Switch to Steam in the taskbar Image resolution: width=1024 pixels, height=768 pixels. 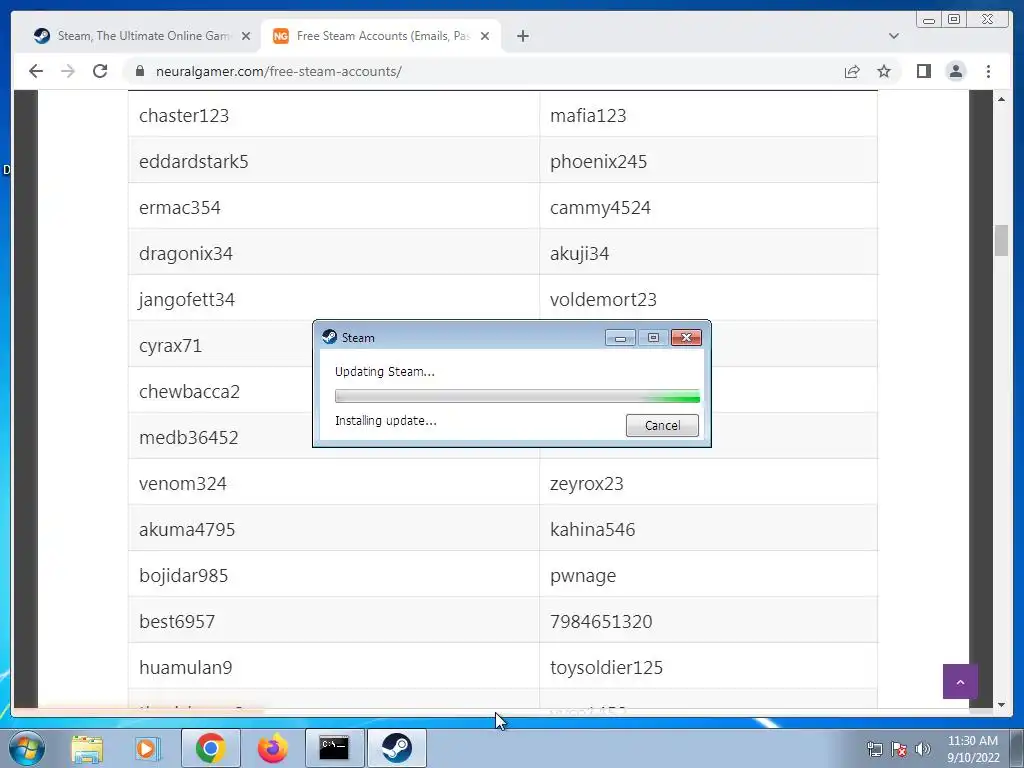396,748
